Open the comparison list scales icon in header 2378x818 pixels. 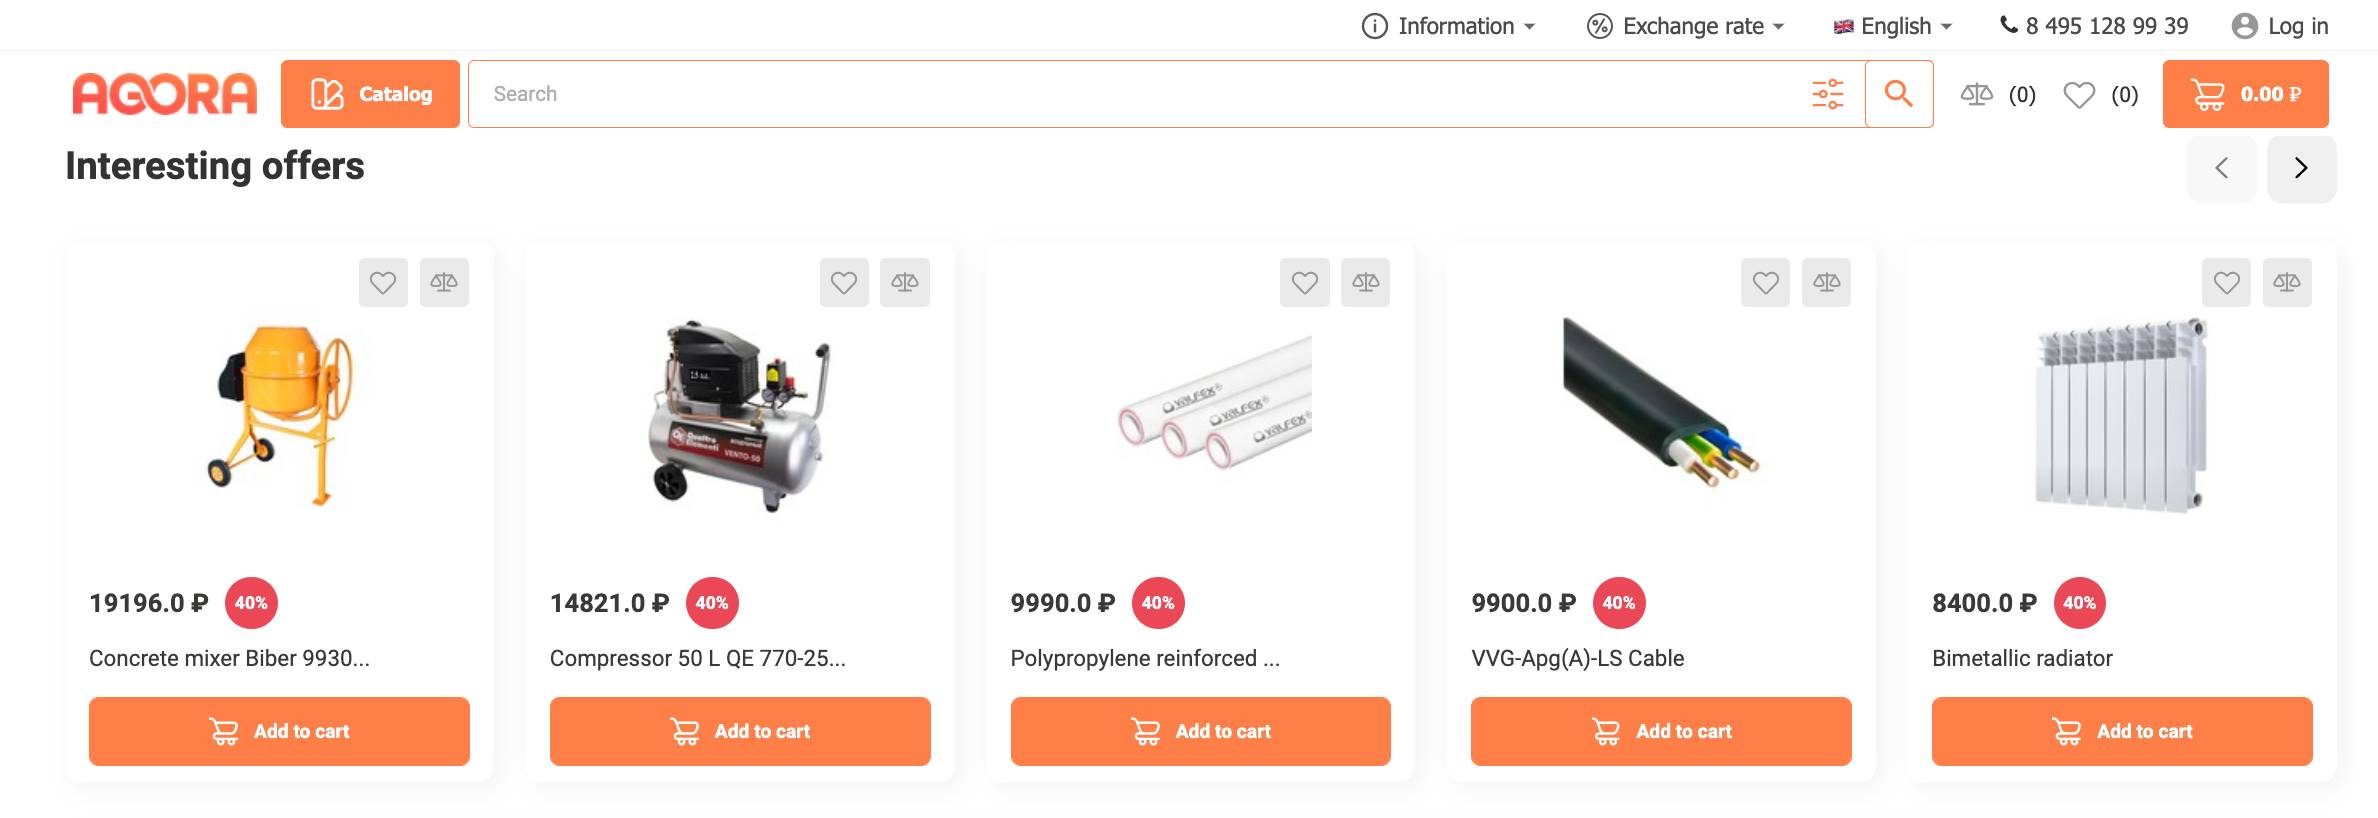(x=1976, y=94)
